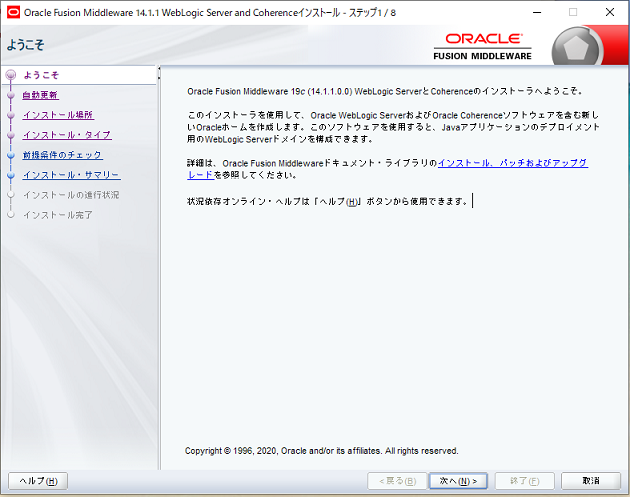Image resolution: width=630 pixels, height=497 pixels.
Task: Click the 自動更新 step bullet marker
Action: 11,95
